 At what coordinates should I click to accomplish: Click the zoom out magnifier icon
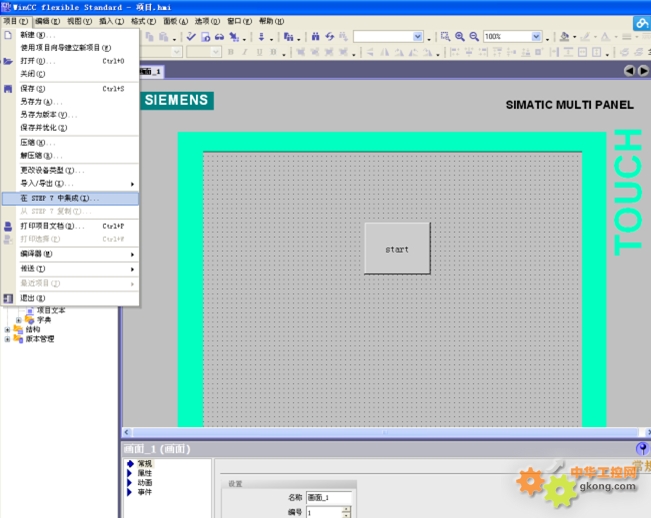click(474, 37)
